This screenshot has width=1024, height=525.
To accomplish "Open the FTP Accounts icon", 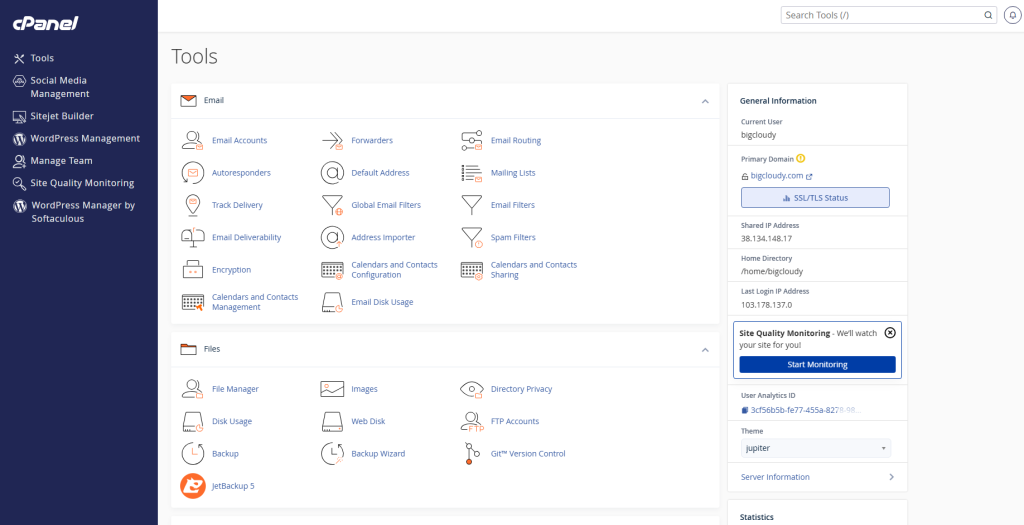I will point(472,422).
